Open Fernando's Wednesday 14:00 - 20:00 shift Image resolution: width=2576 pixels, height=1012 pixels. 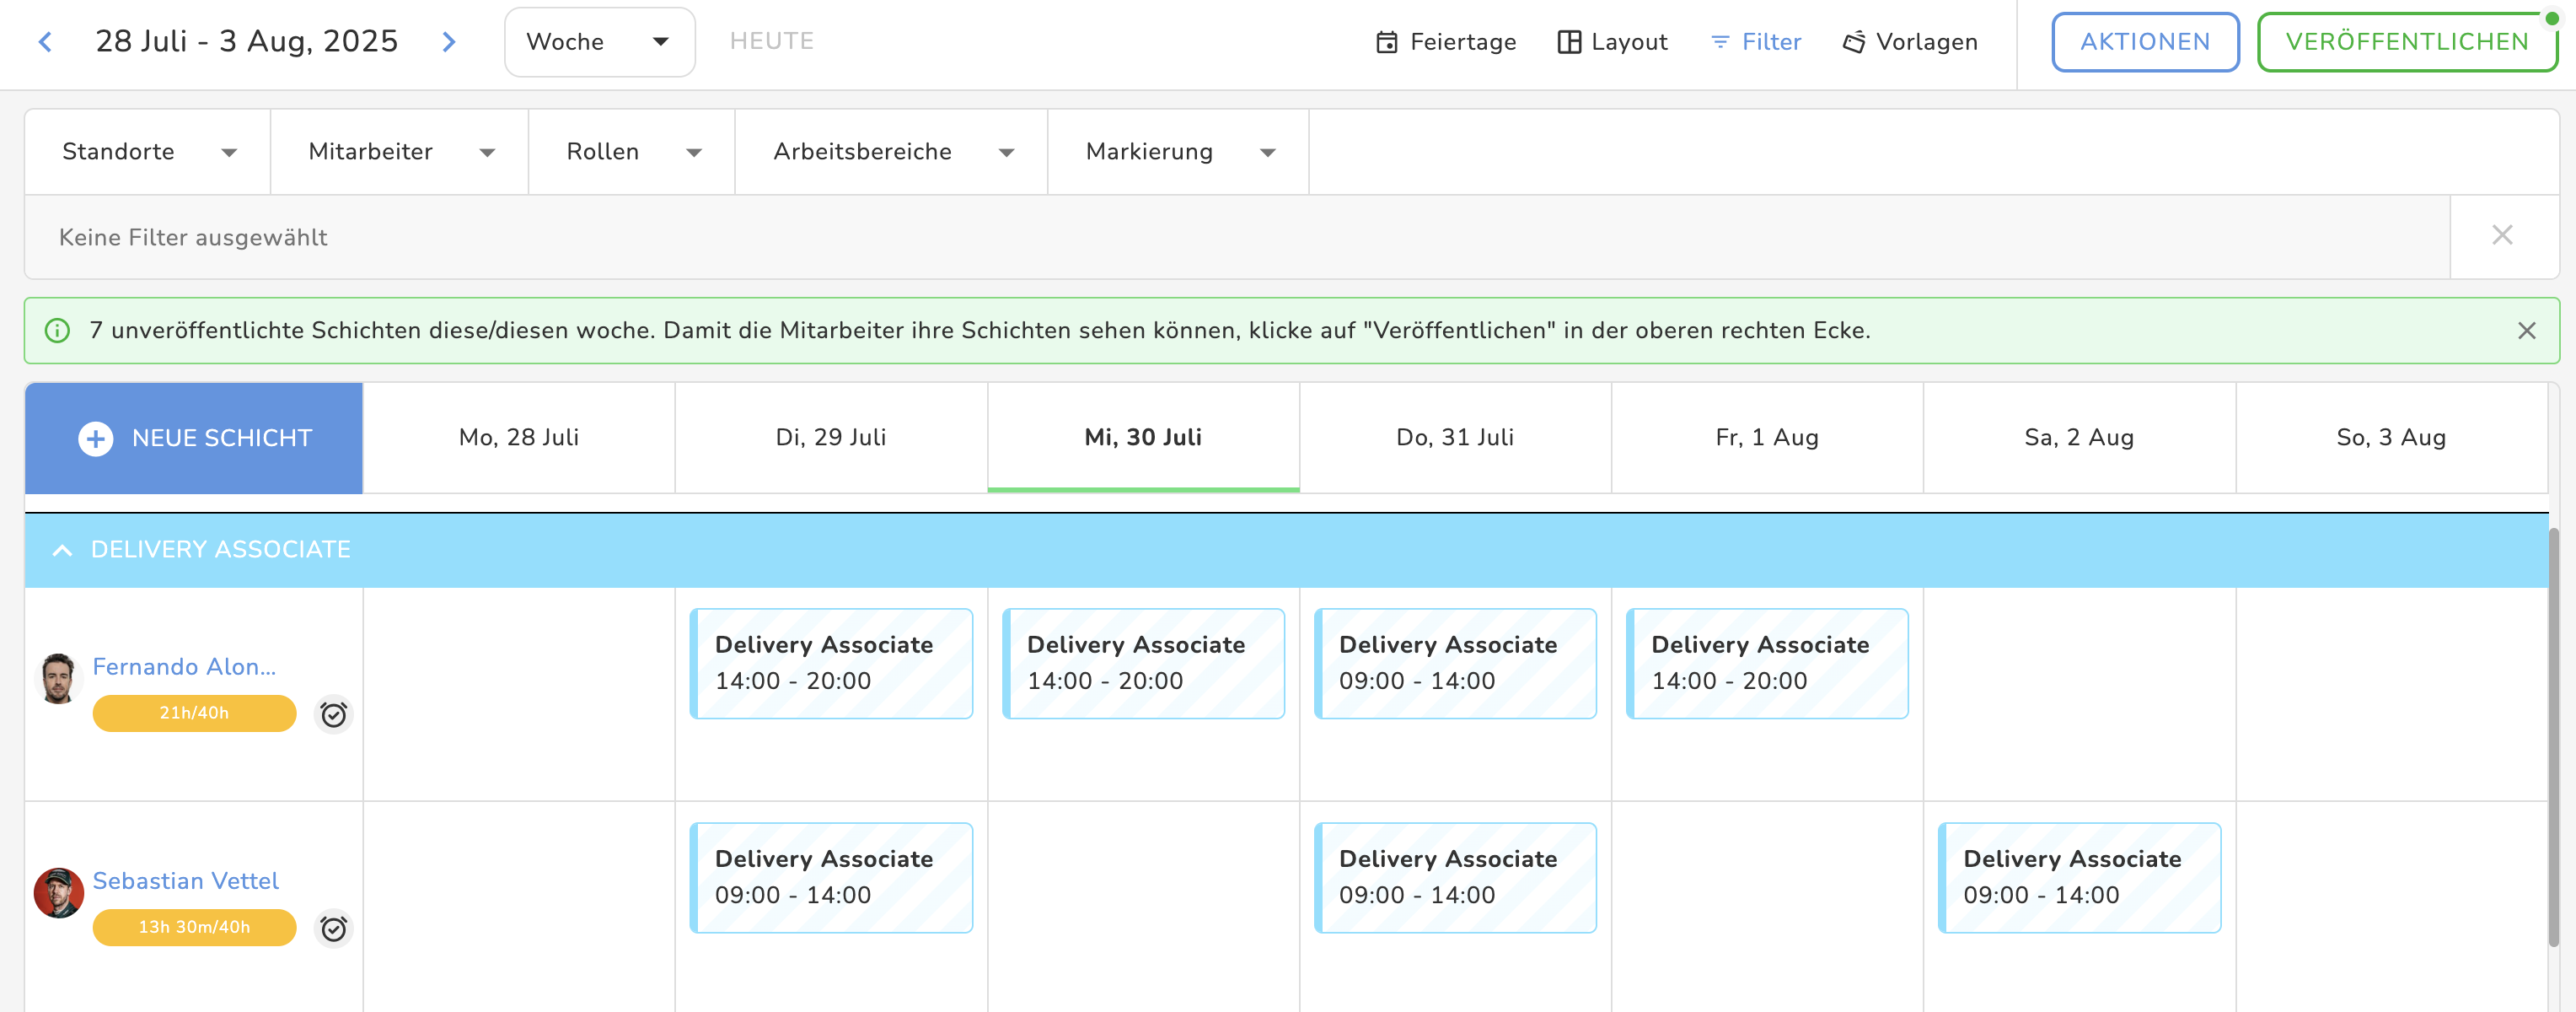[1143, 663]
